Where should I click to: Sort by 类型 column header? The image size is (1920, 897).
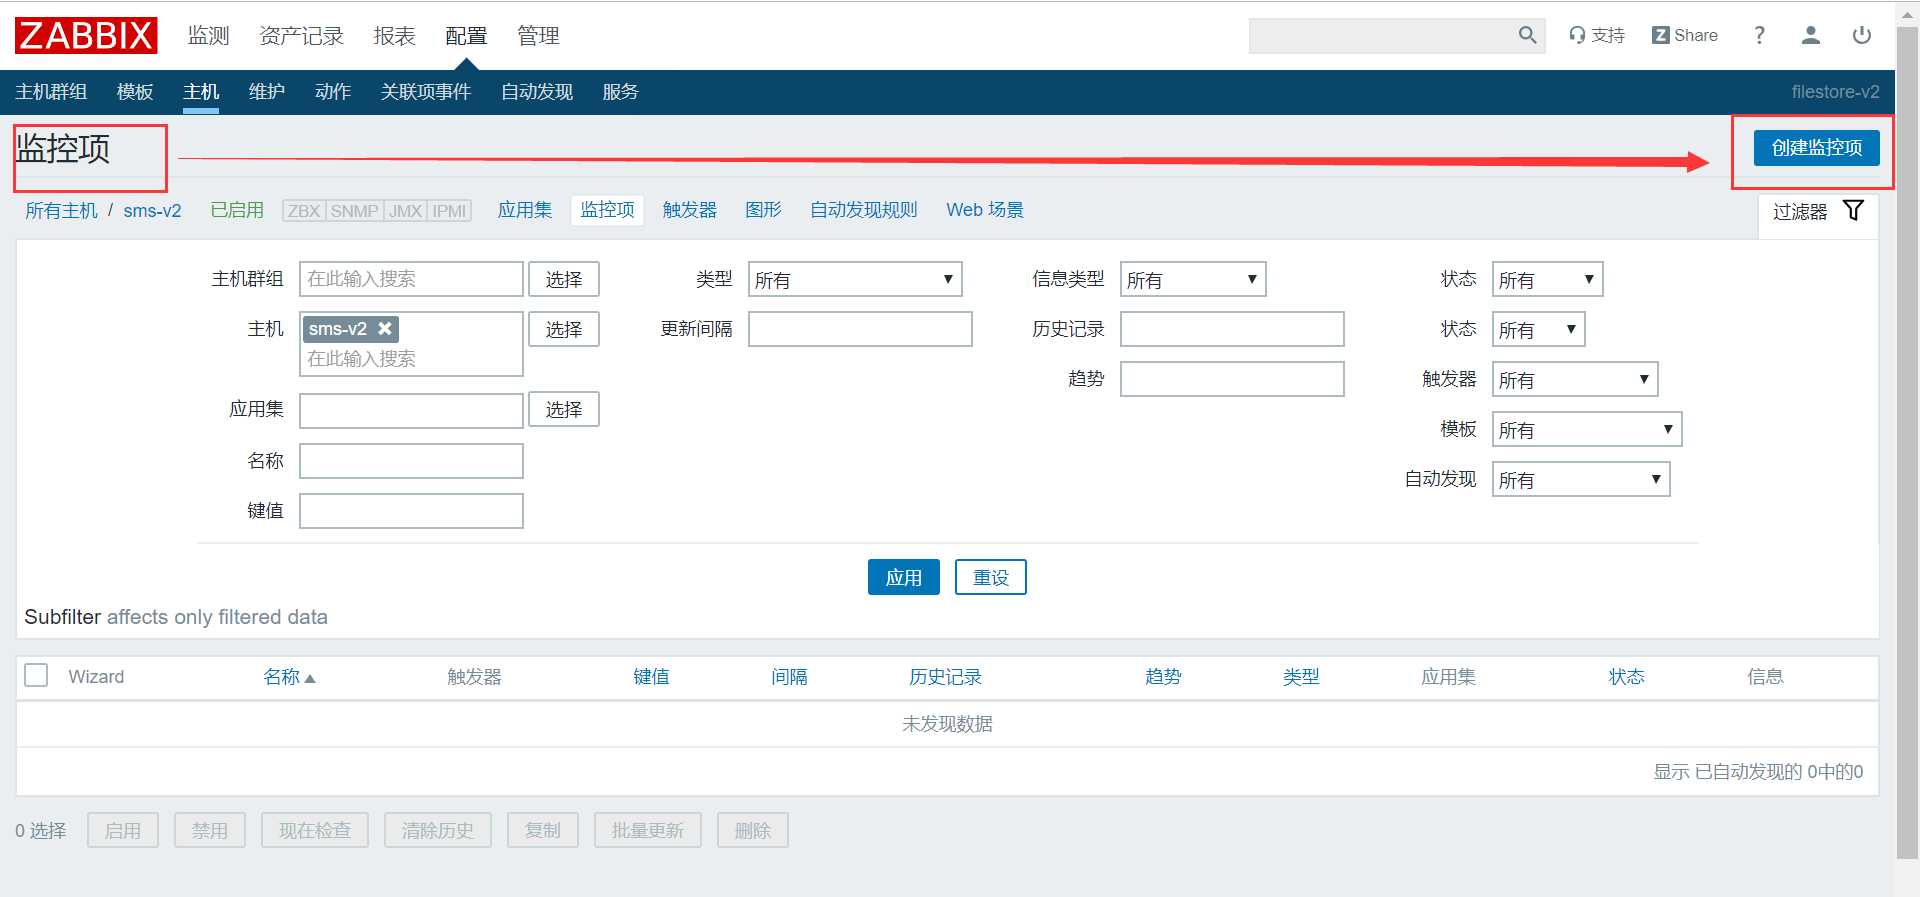[x=1301, y=677]
